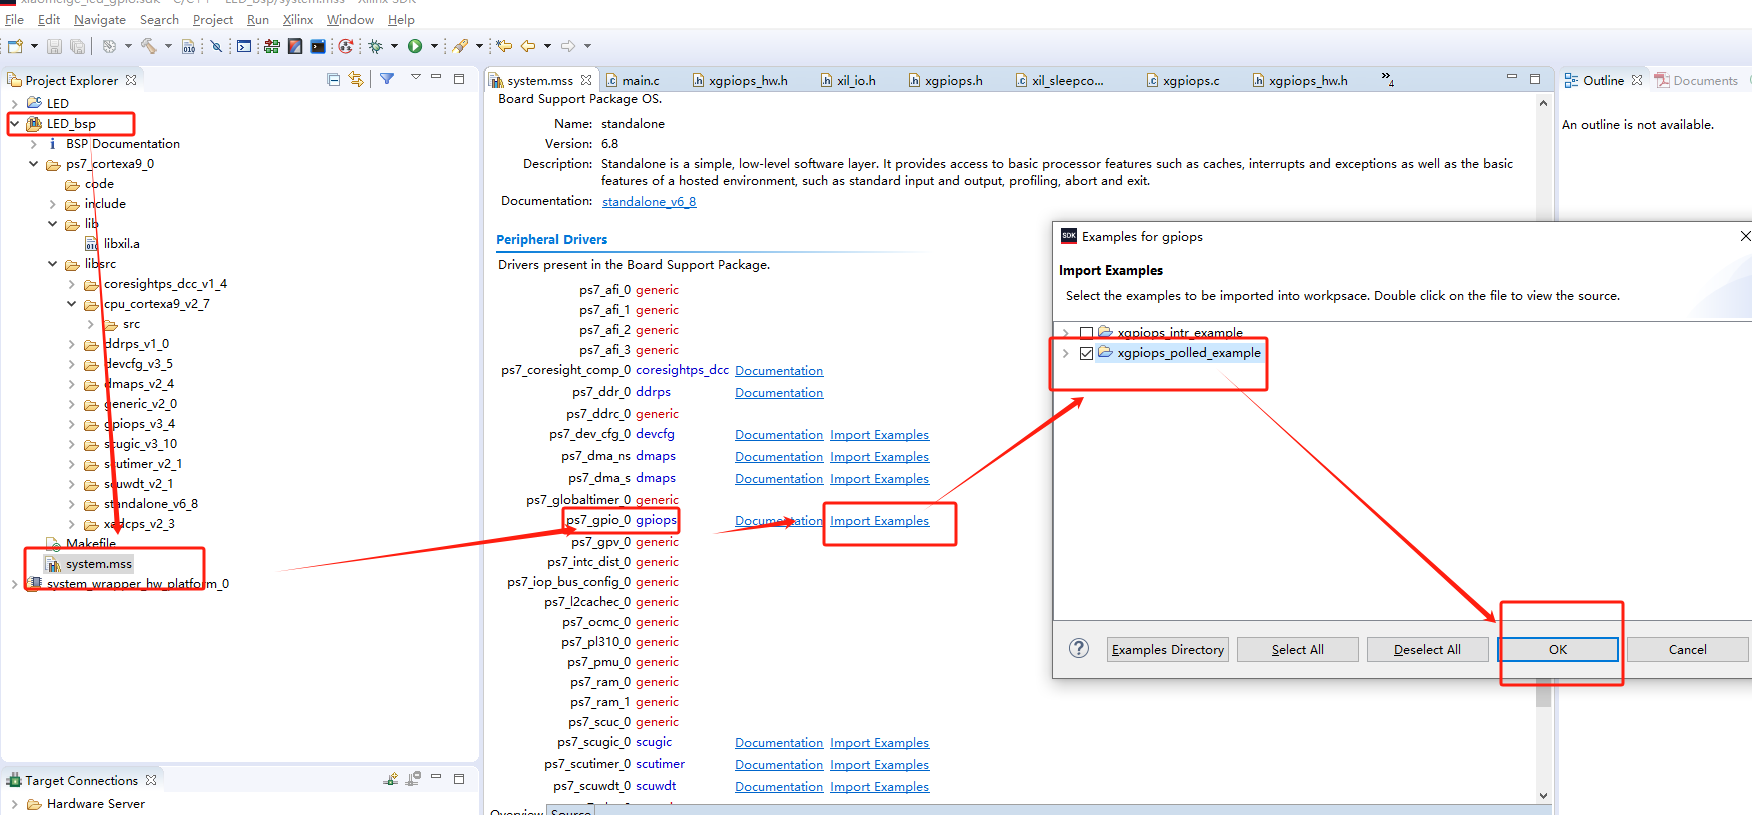
Task: Click the Project Explorer filter funnel icon
Action: coord(387,79)
